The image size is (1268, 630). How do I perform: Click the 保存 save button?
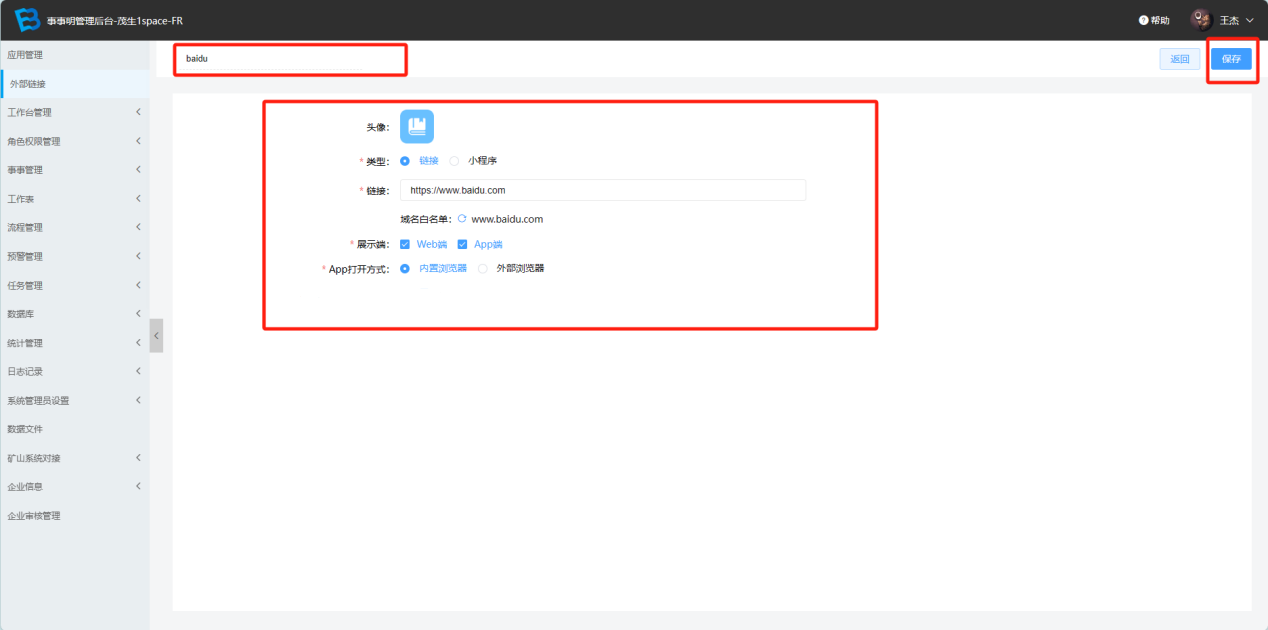click(x=1231, y=59)
